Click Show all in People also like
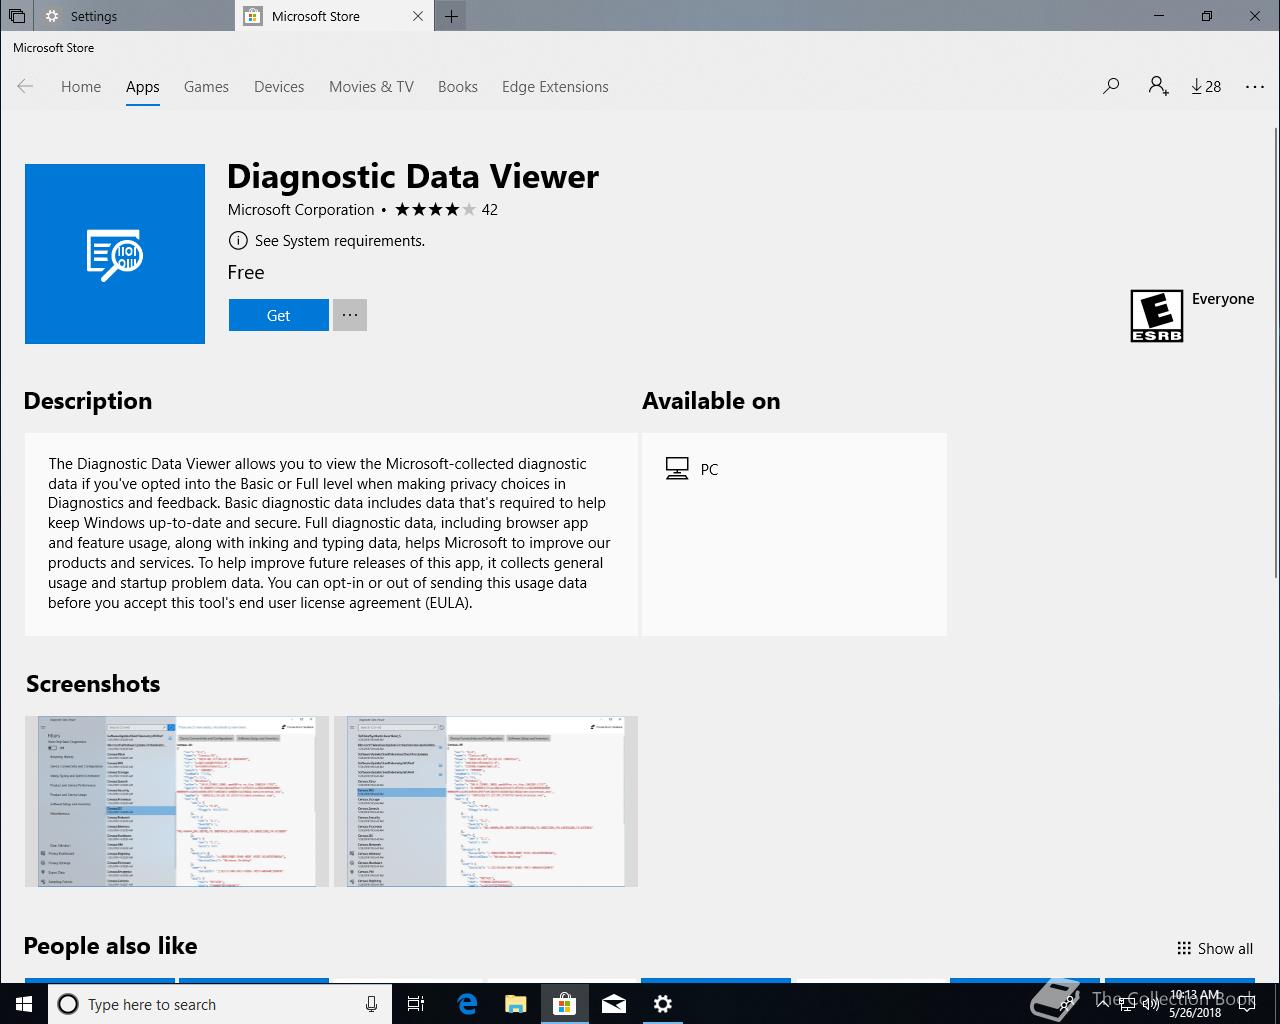The width and height of the screenshot is (1280, 1024). click(x=1215, y=949)
